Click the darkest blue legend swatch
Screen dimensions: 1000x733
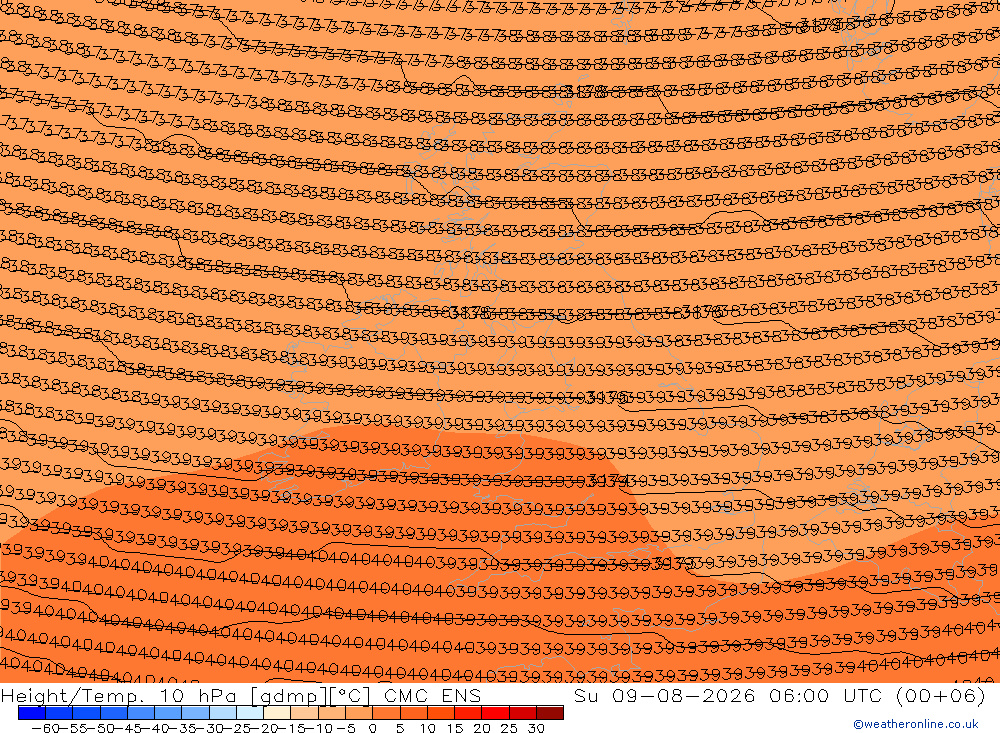point(32,713)
